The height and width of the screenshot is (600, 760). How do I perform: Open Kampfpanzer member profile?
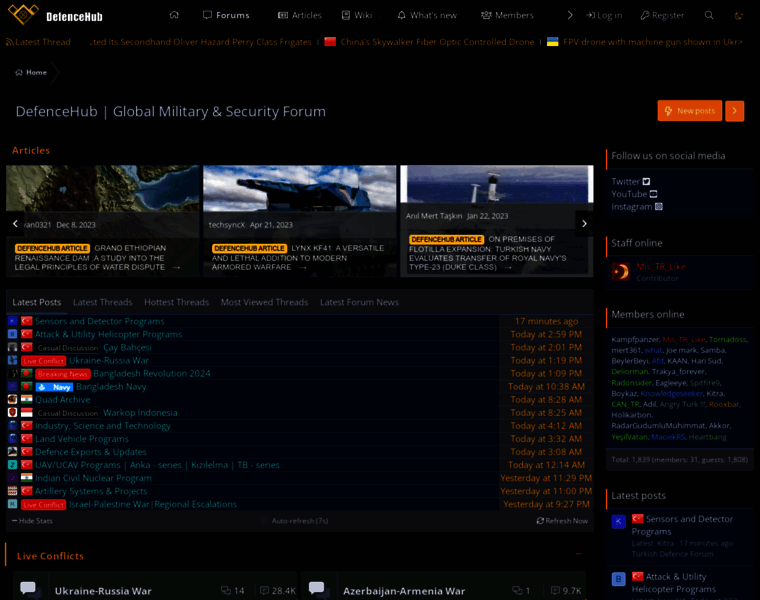(x=635, y=340)
